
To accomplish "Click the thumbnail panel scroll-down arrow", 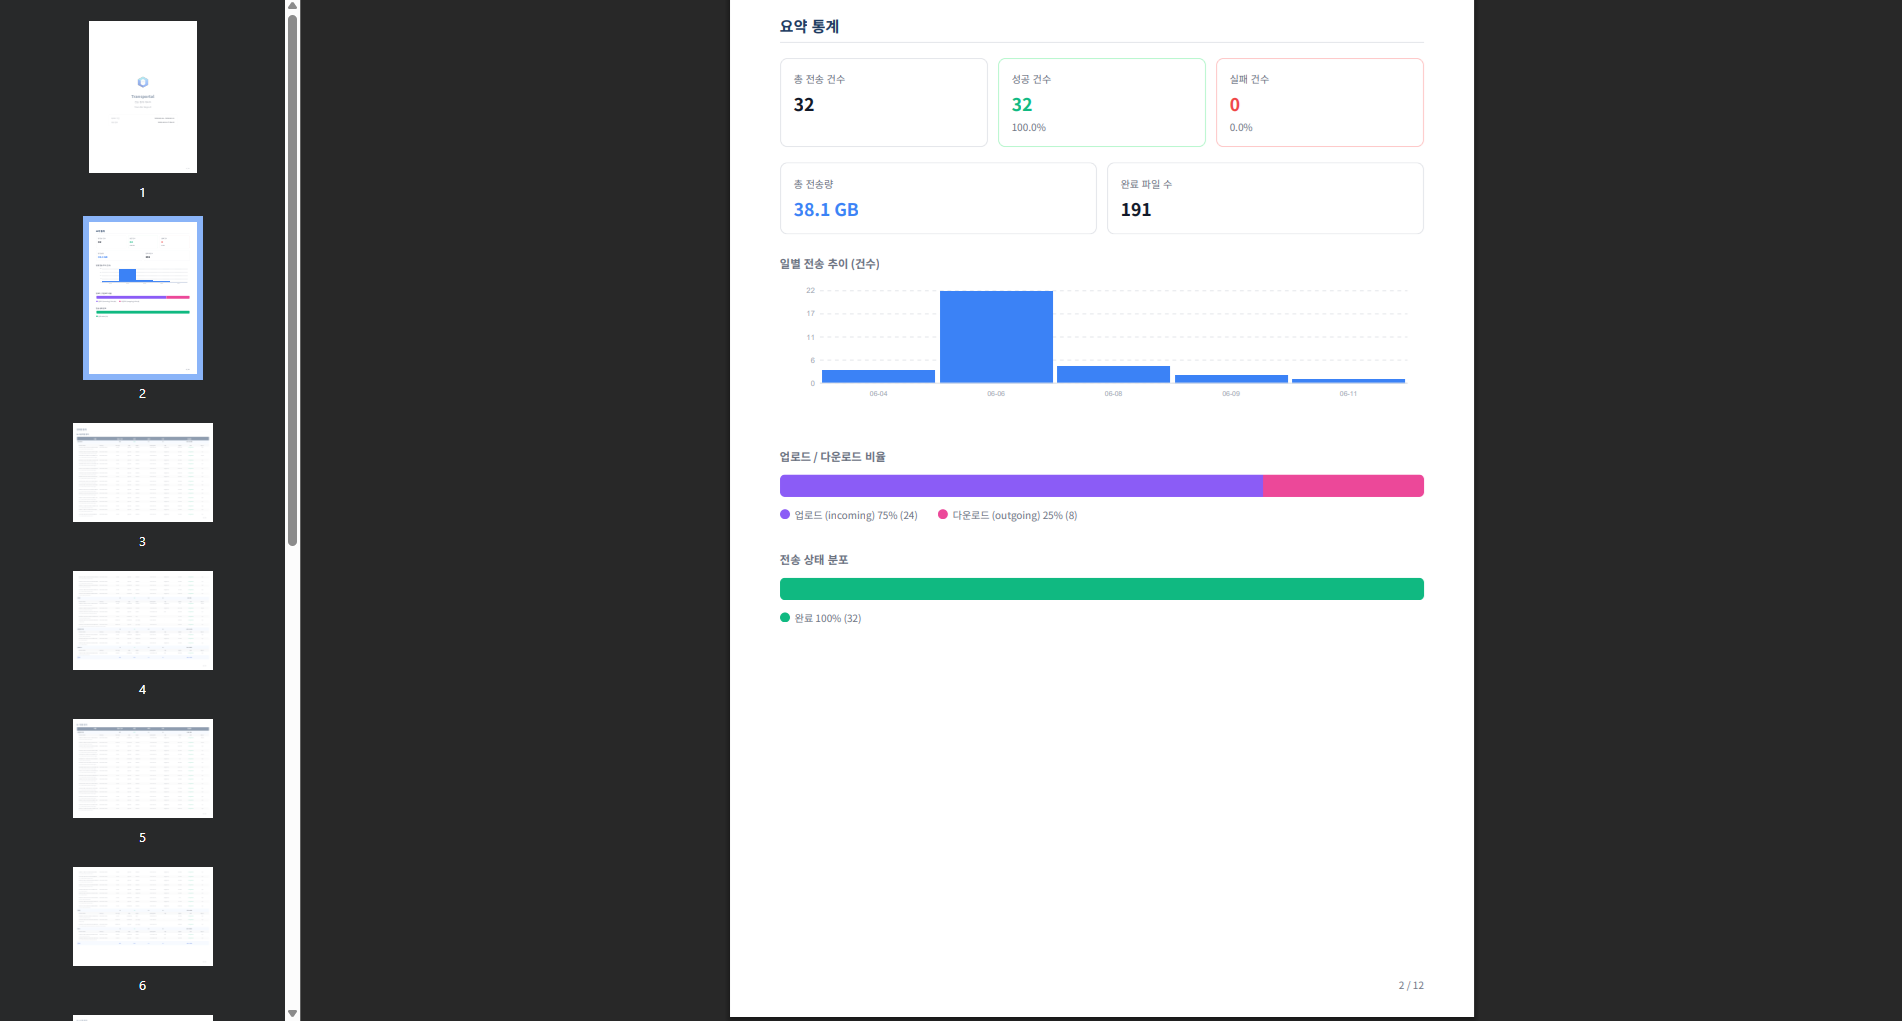I will click(292, 1013).
